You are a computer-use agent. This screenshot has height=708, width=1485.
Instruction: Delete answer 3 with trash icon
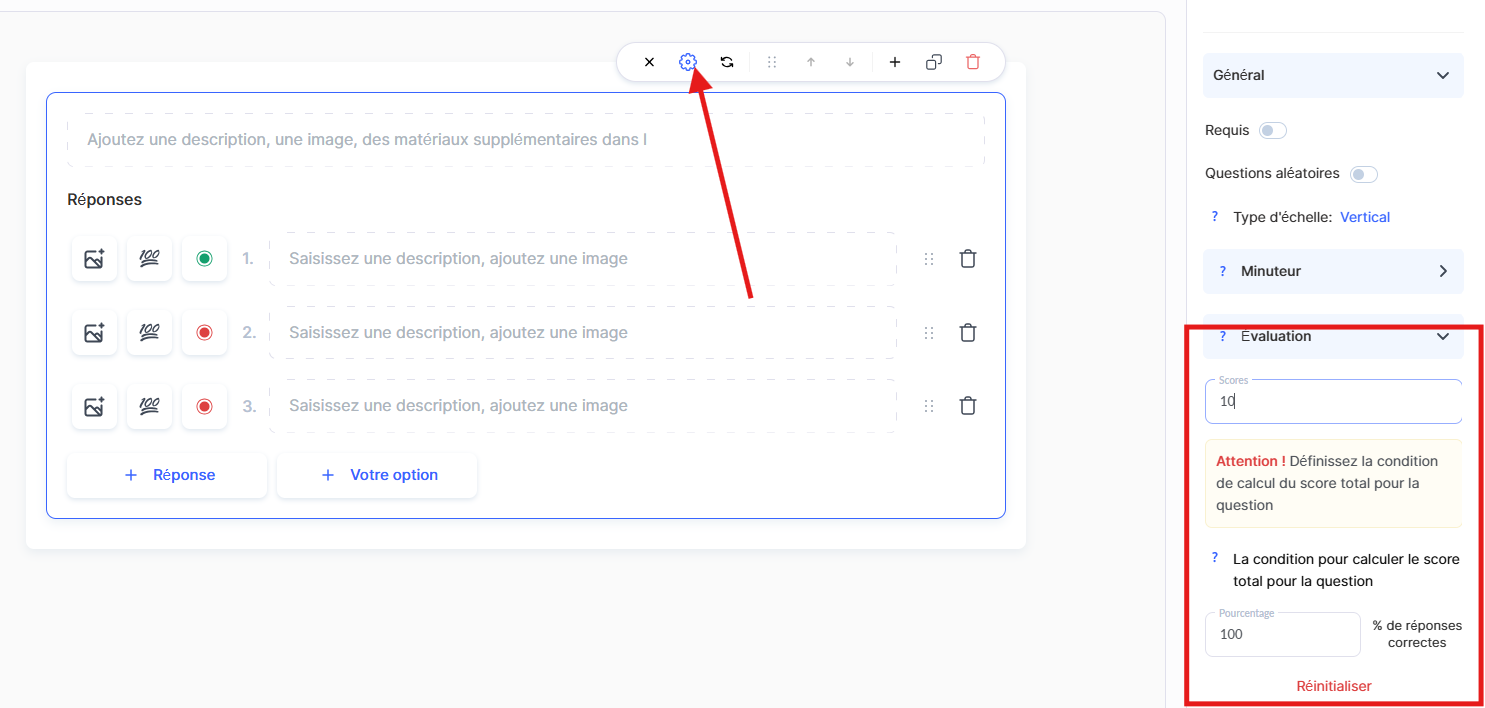click(968, 406)
